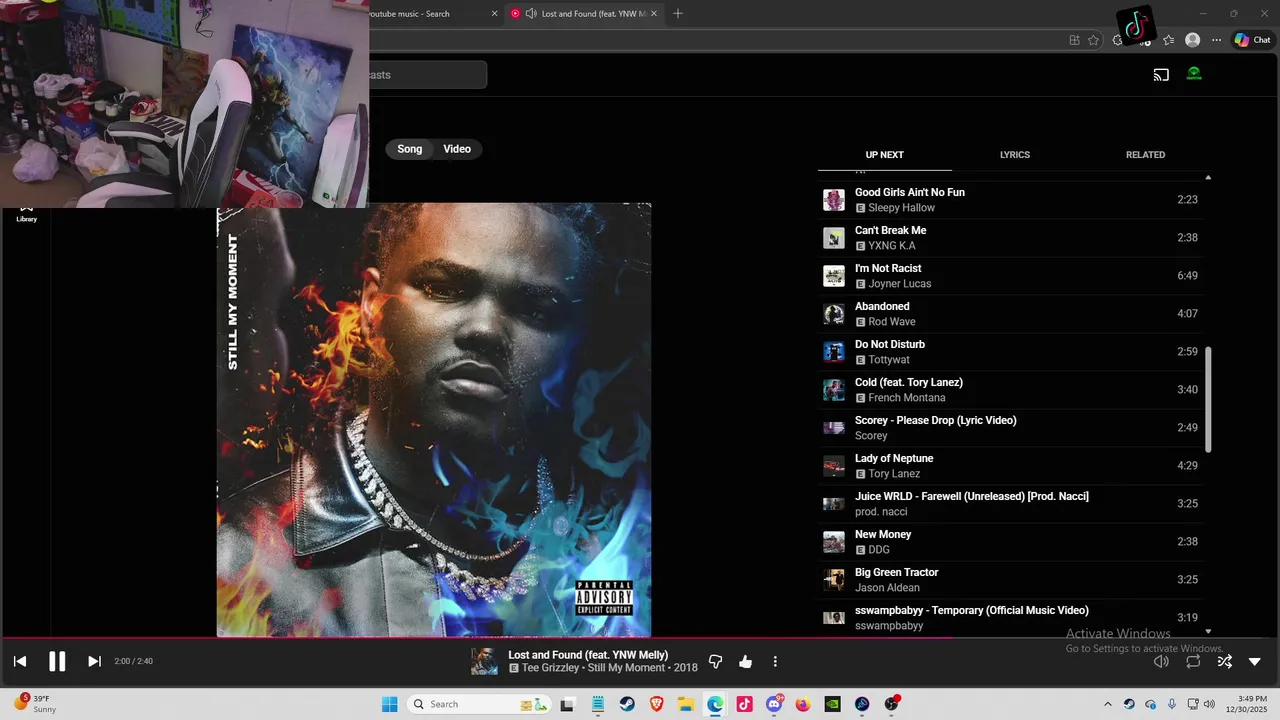
Task: Select the UP NEXT tab
Action: coord(884,155)
